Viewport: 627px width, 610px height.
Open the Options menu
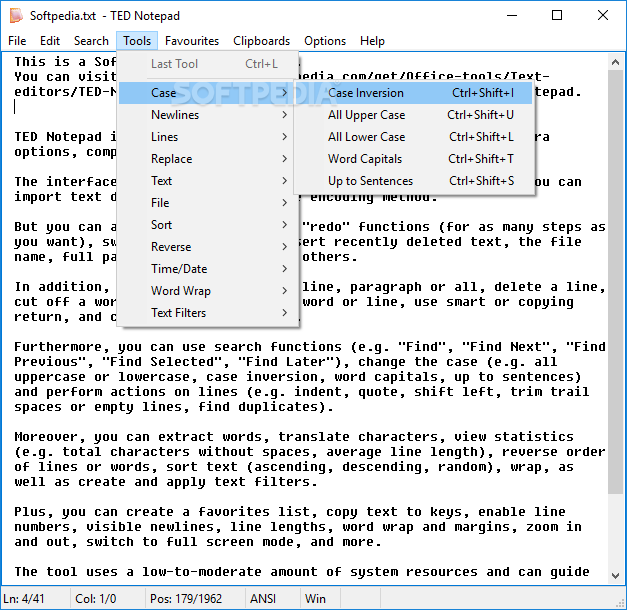(x=325, y=41)
